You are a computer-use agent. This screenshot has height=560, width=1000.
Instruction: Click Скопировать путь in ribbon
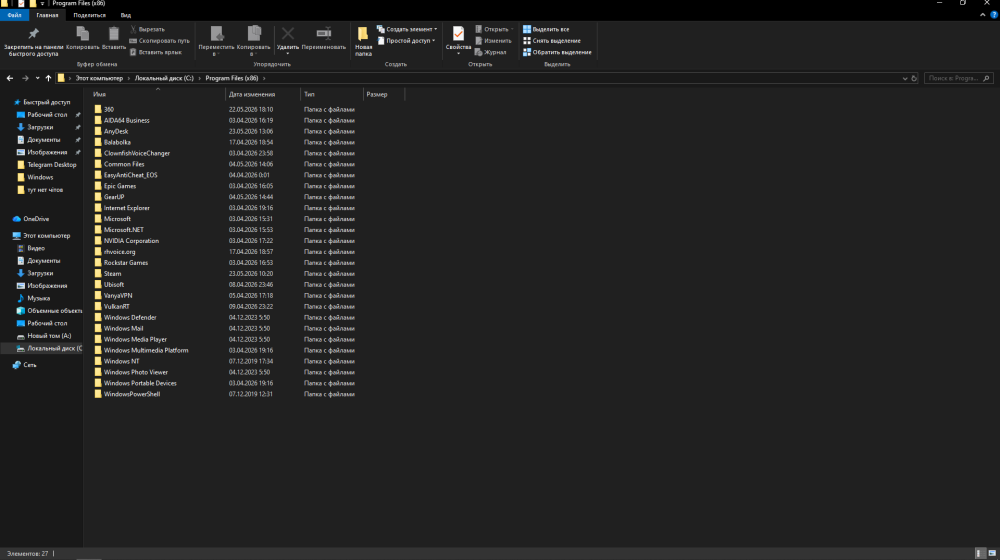click(x=159, y=41)
